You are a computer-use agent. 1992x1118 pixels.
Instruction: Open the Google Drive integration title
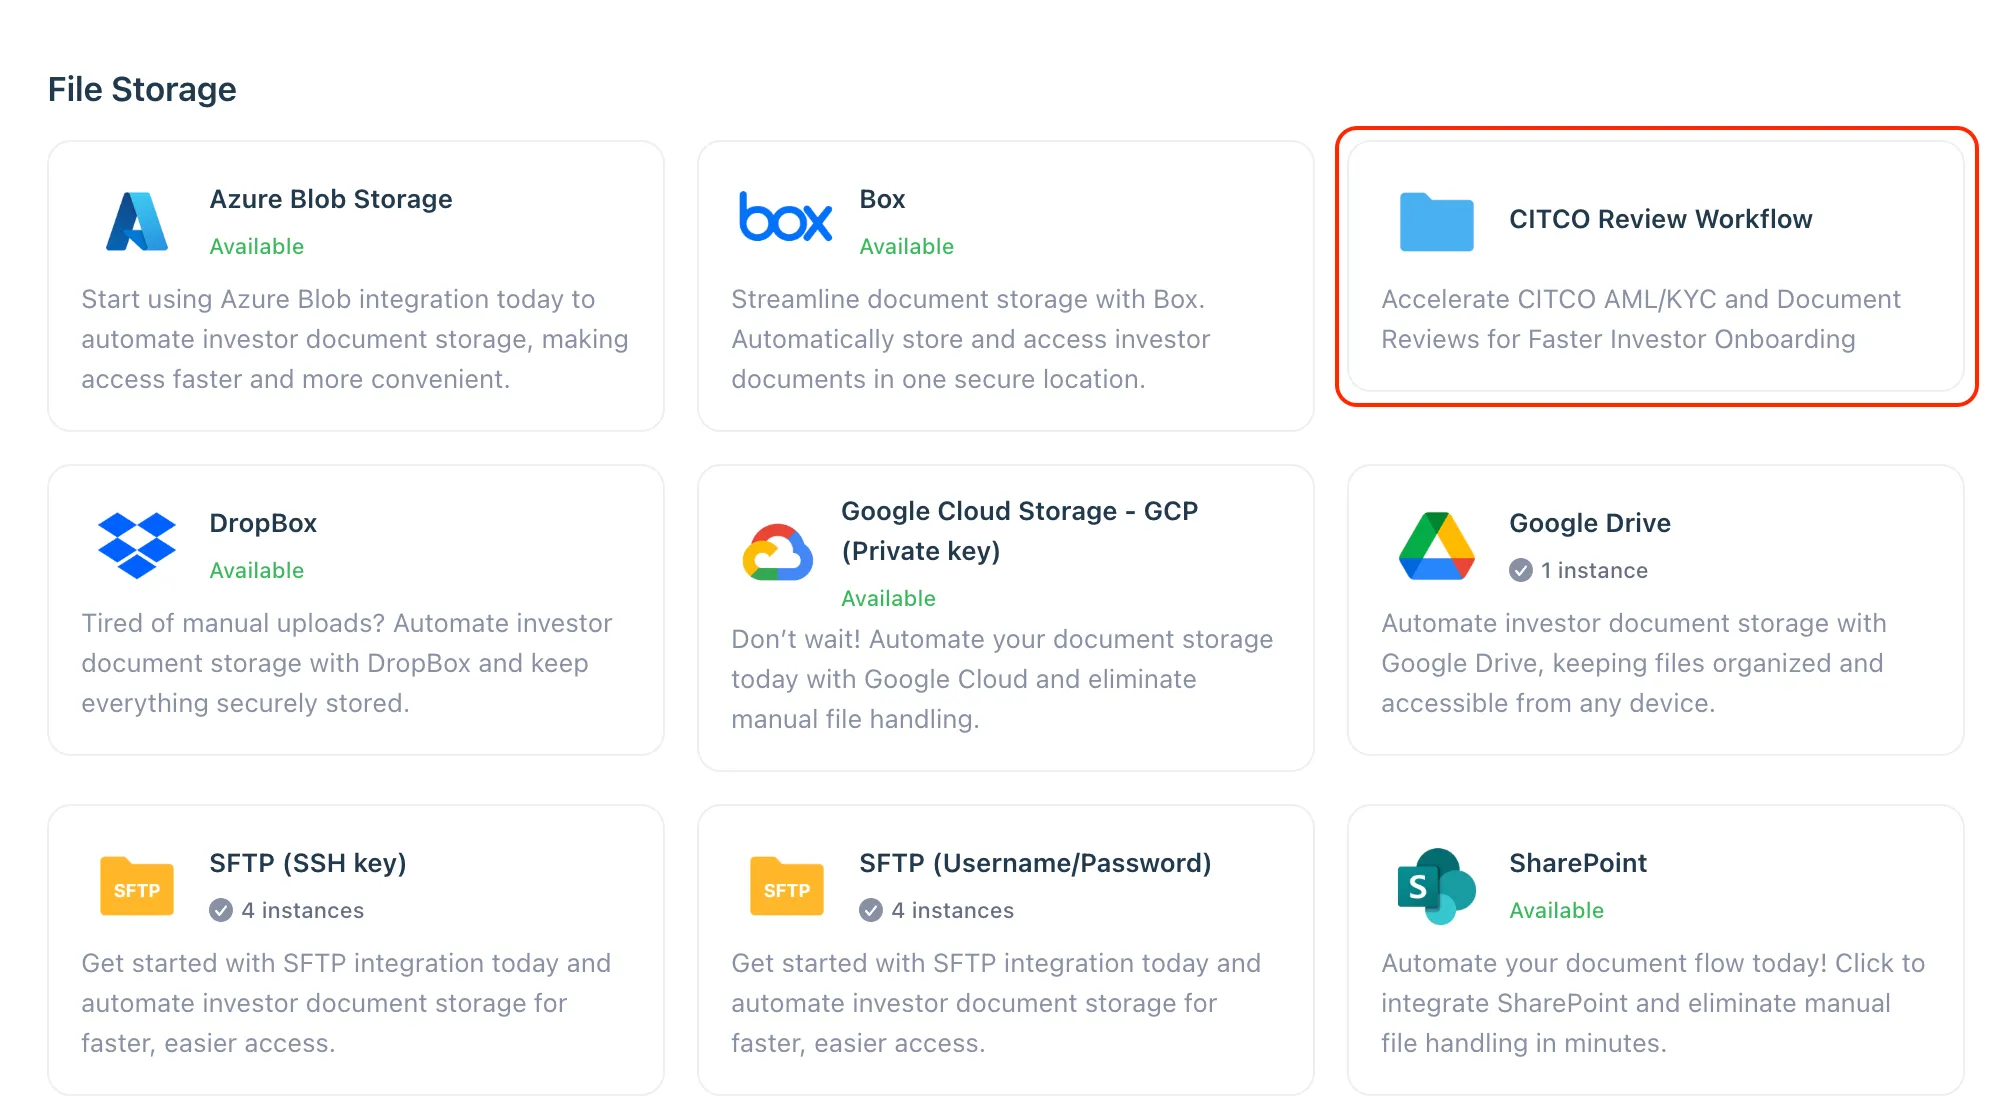click(1590, 523)
